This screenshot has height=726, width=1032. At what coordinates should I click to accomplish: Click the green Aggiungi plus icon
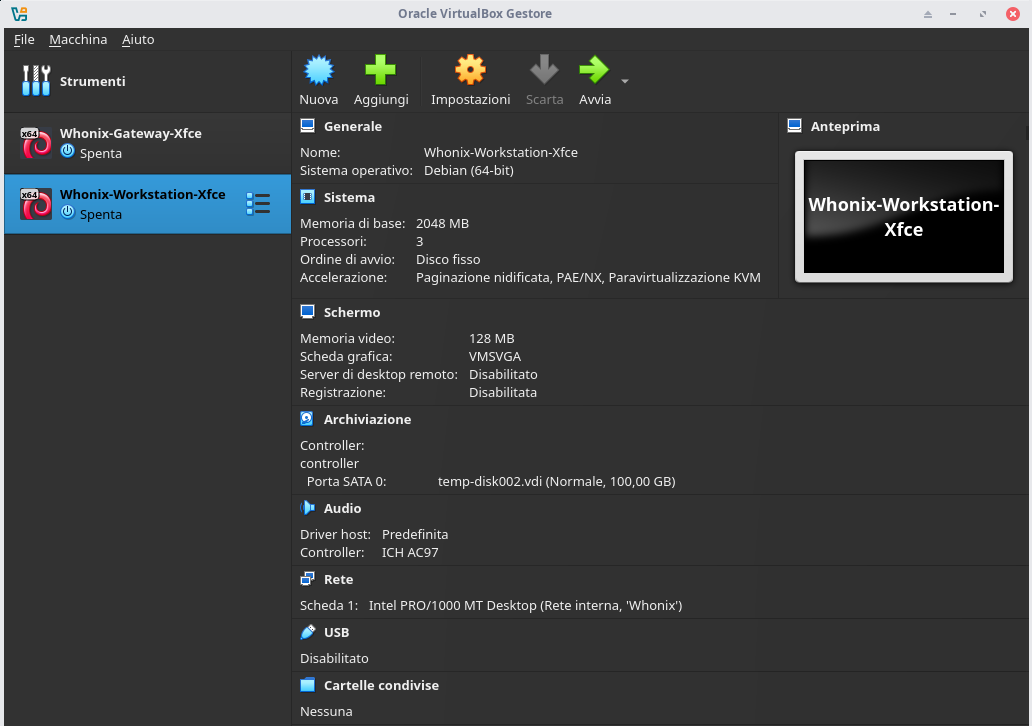(x=380, y=70)
